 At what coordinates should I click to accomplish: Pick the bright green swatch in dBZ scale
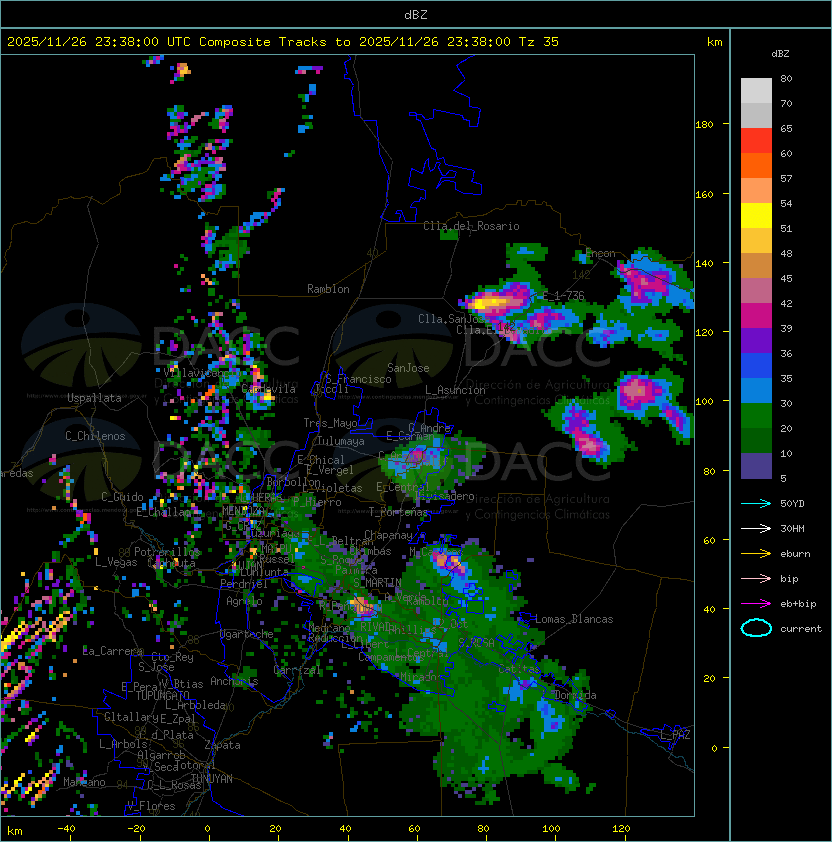pos(756,415)
